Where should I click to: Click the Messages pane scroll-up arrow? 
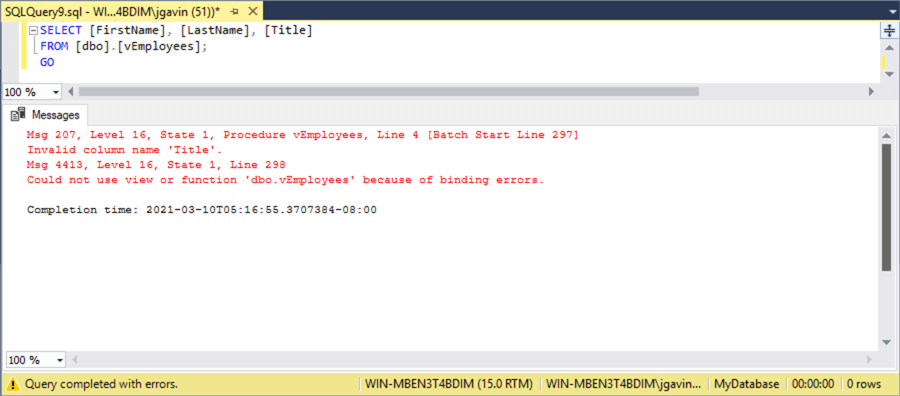[887, 135]
